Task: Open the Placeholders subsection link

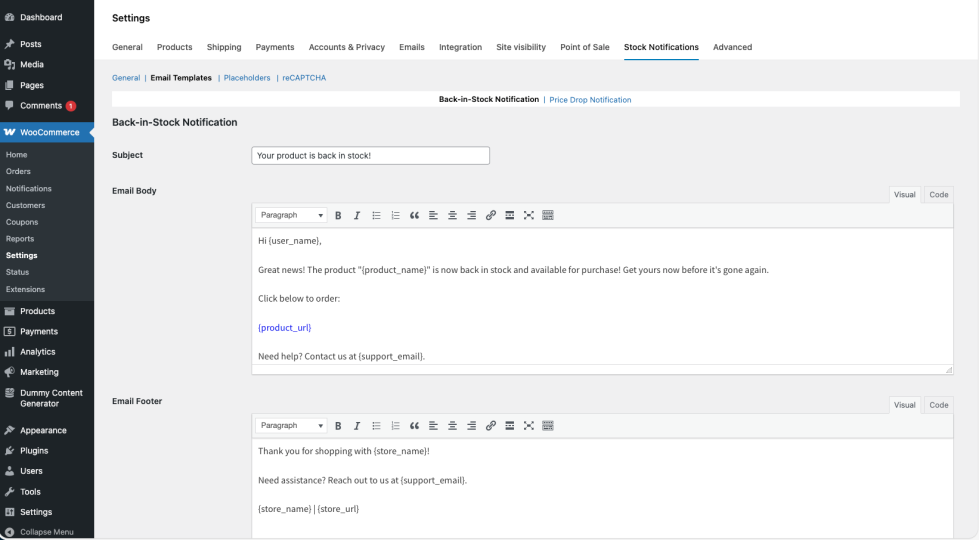Action: [x=247, y=78]
